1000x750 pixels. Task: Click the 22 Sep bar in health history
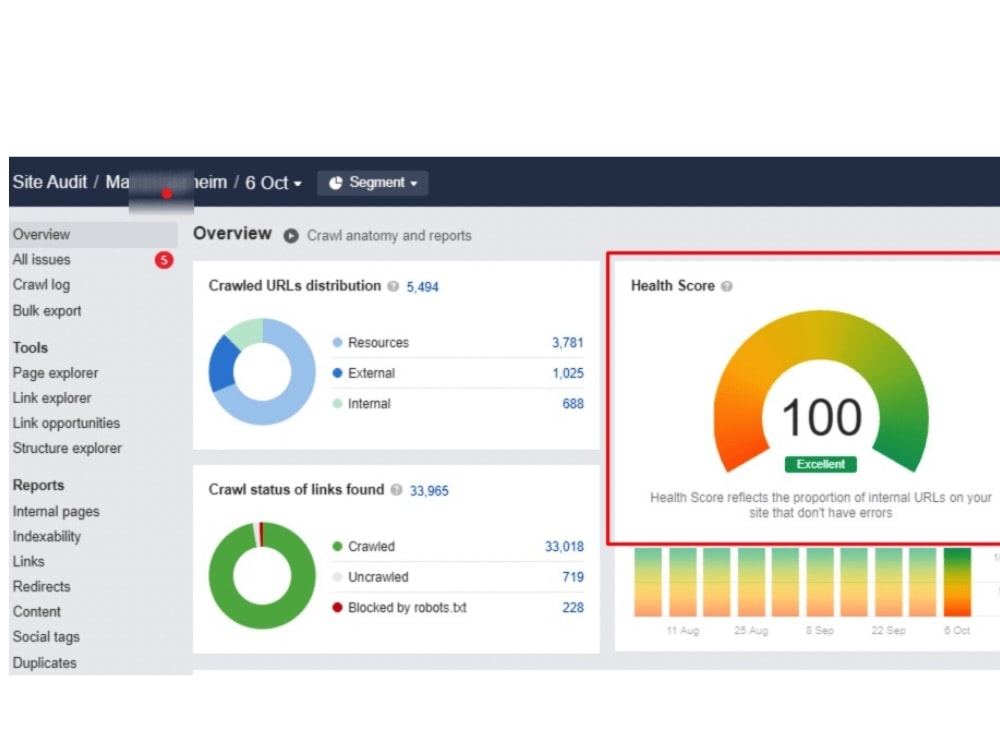tap(888, 582)
